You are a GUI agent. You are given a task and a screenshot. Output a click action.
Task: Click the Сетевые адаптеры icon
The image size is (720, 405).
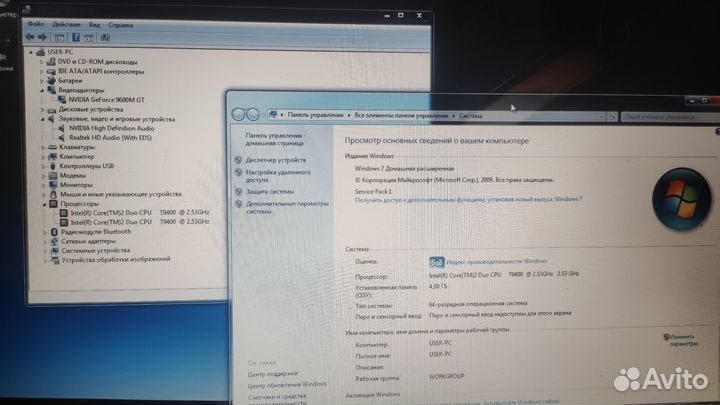pyautogui.click(x=54, y=241)
